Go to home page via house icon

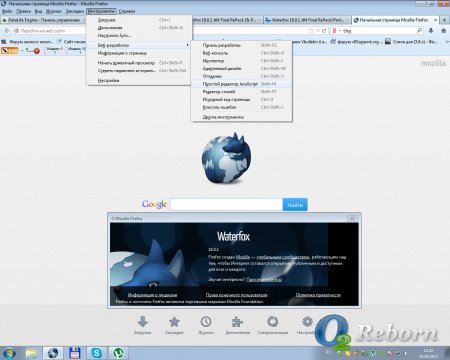tap(443, 31)
